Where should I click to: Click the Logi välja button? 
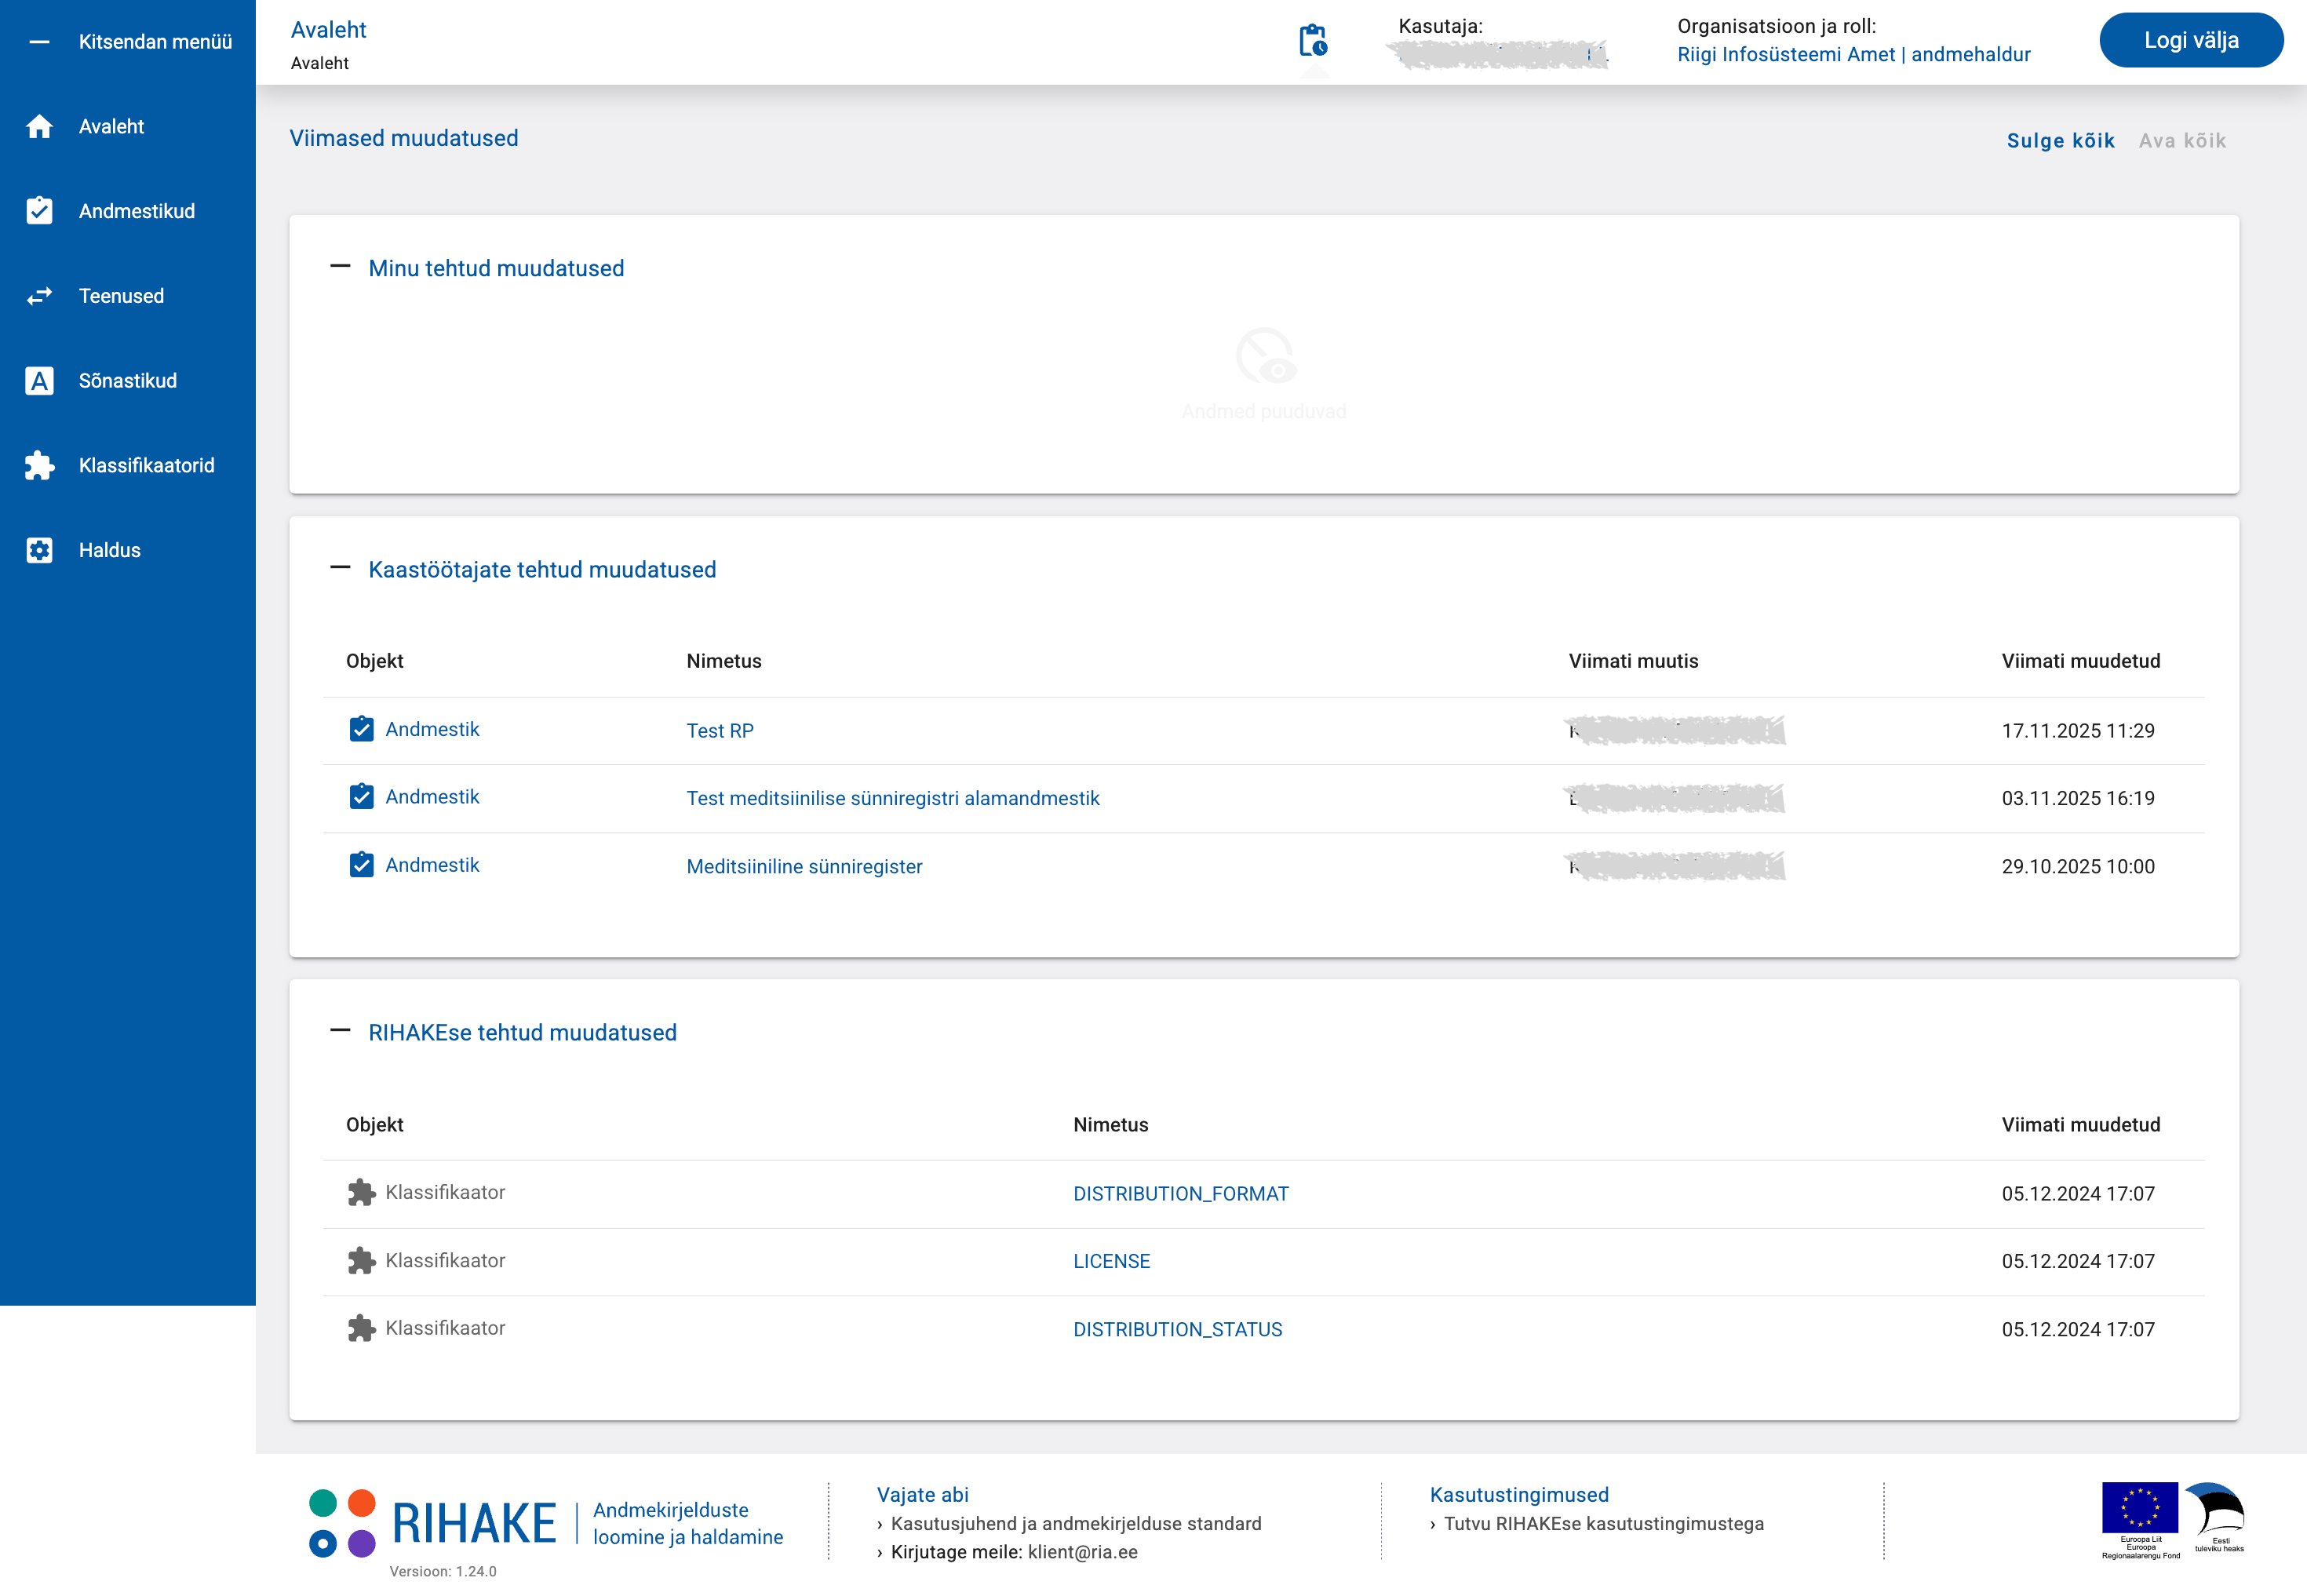2190,41
